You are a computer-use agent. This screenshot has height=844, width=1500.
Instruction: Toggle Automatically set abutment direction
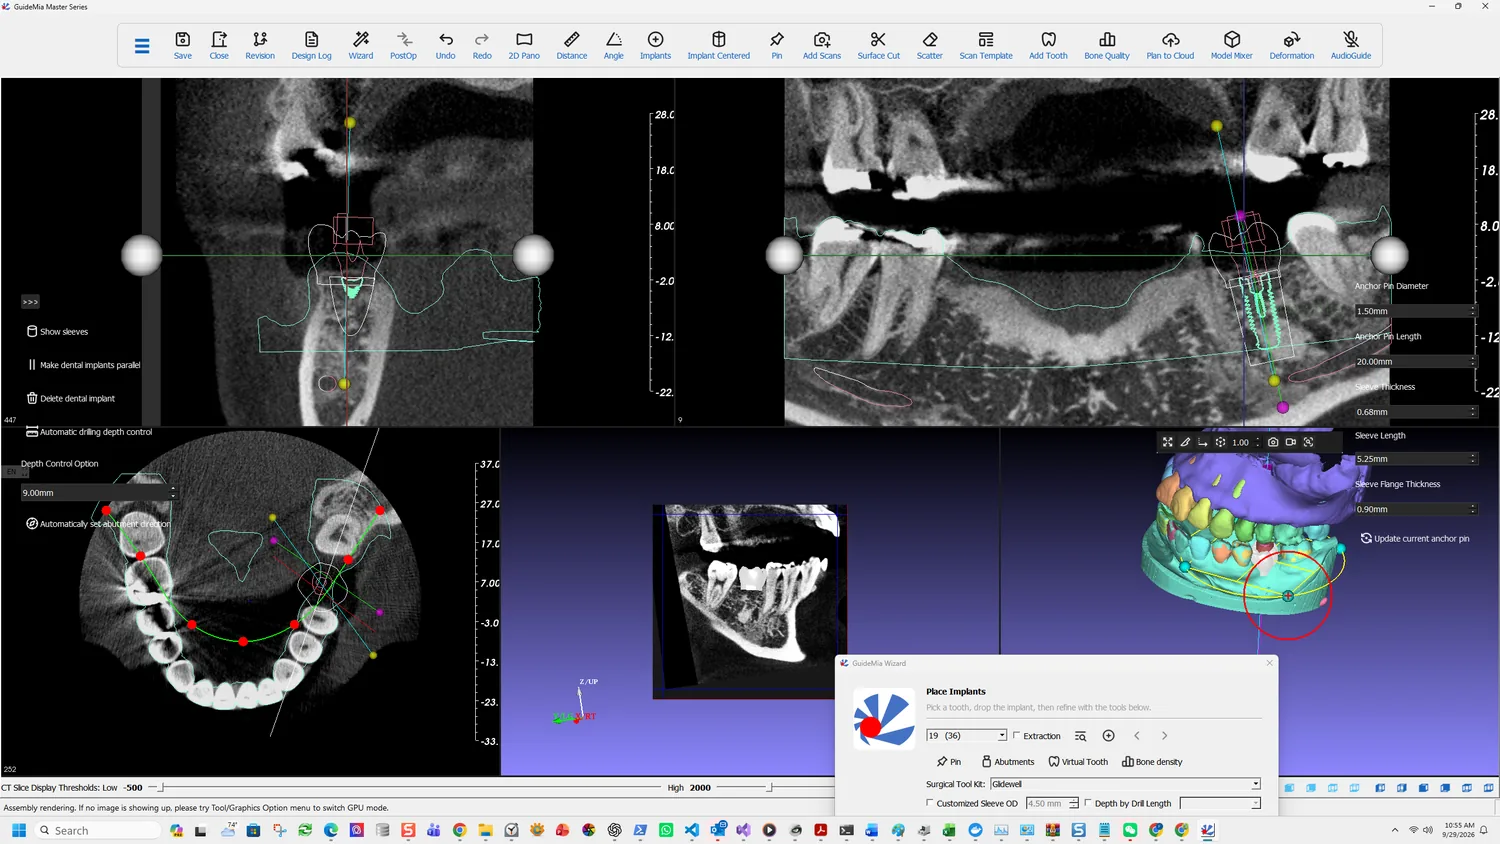pos(98,524)
